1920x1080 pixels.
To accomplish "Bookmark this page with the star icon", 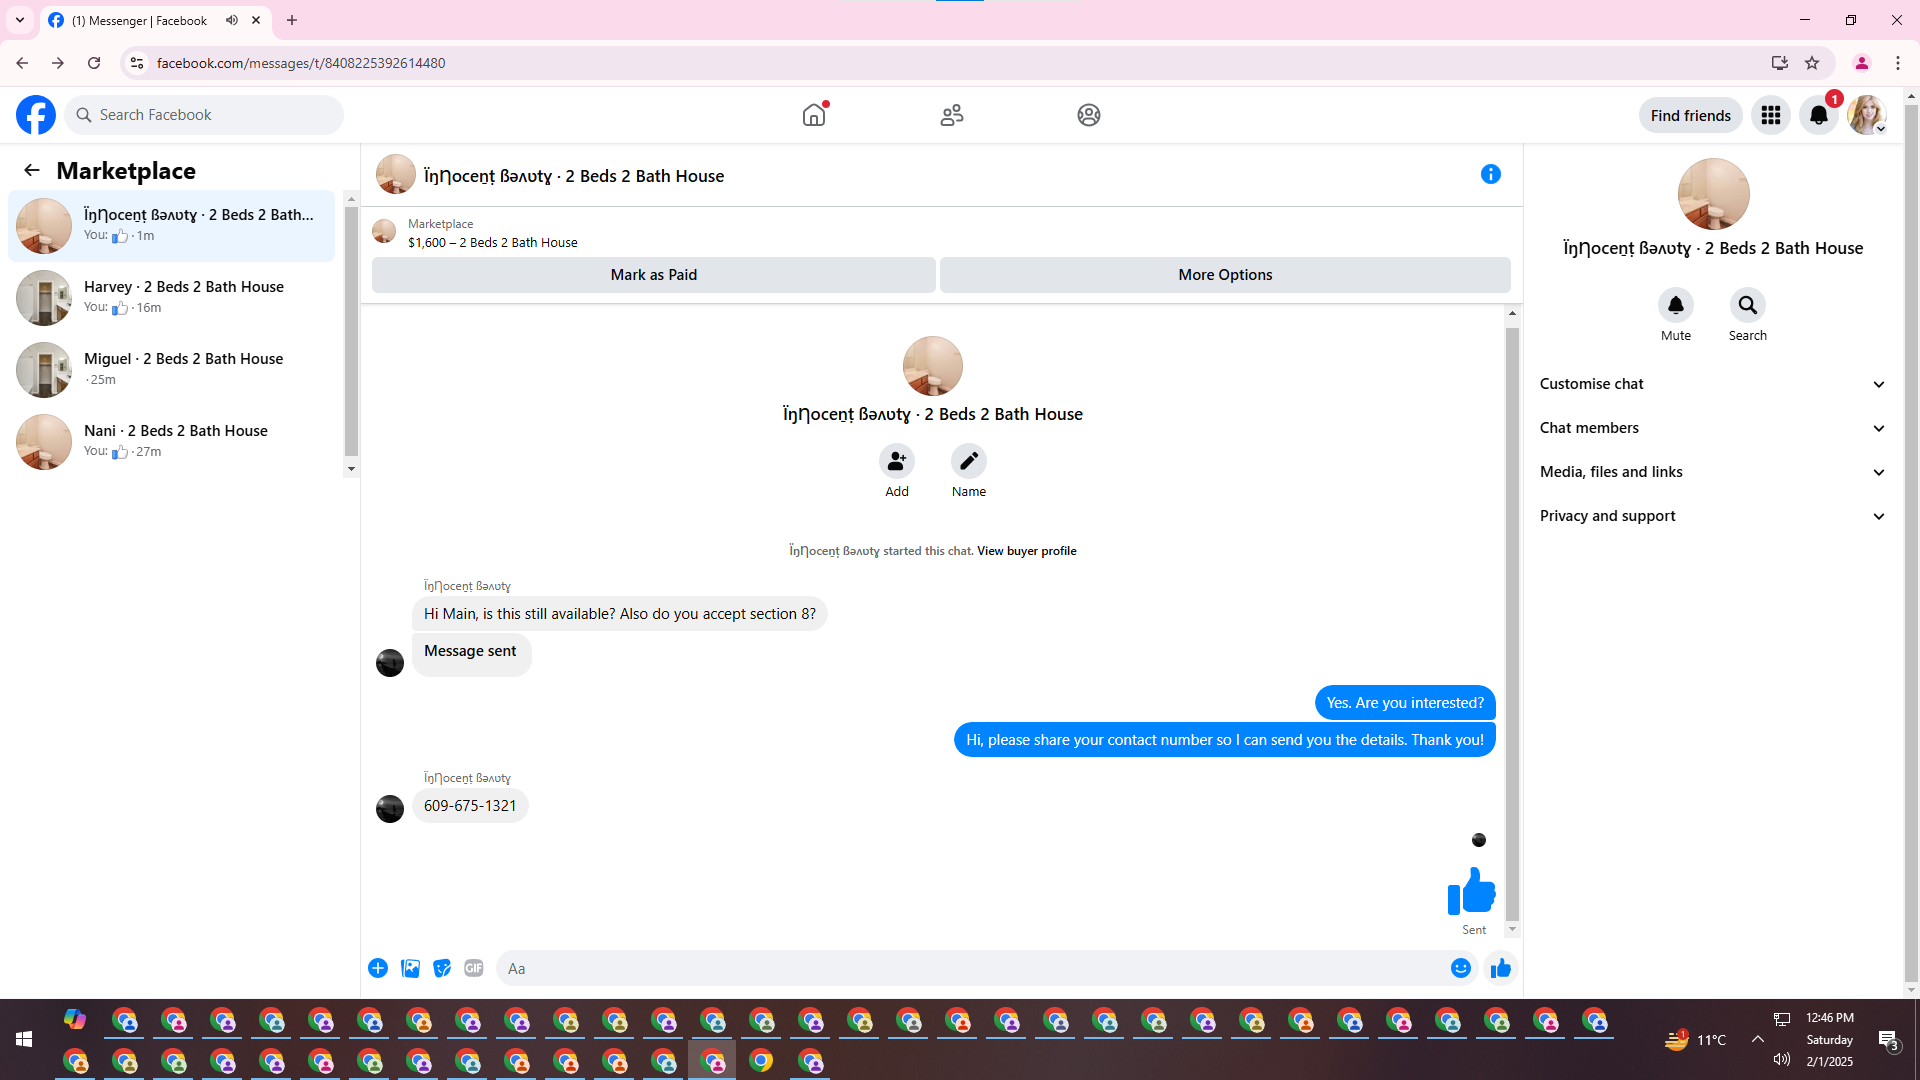I will (1811, 63).
